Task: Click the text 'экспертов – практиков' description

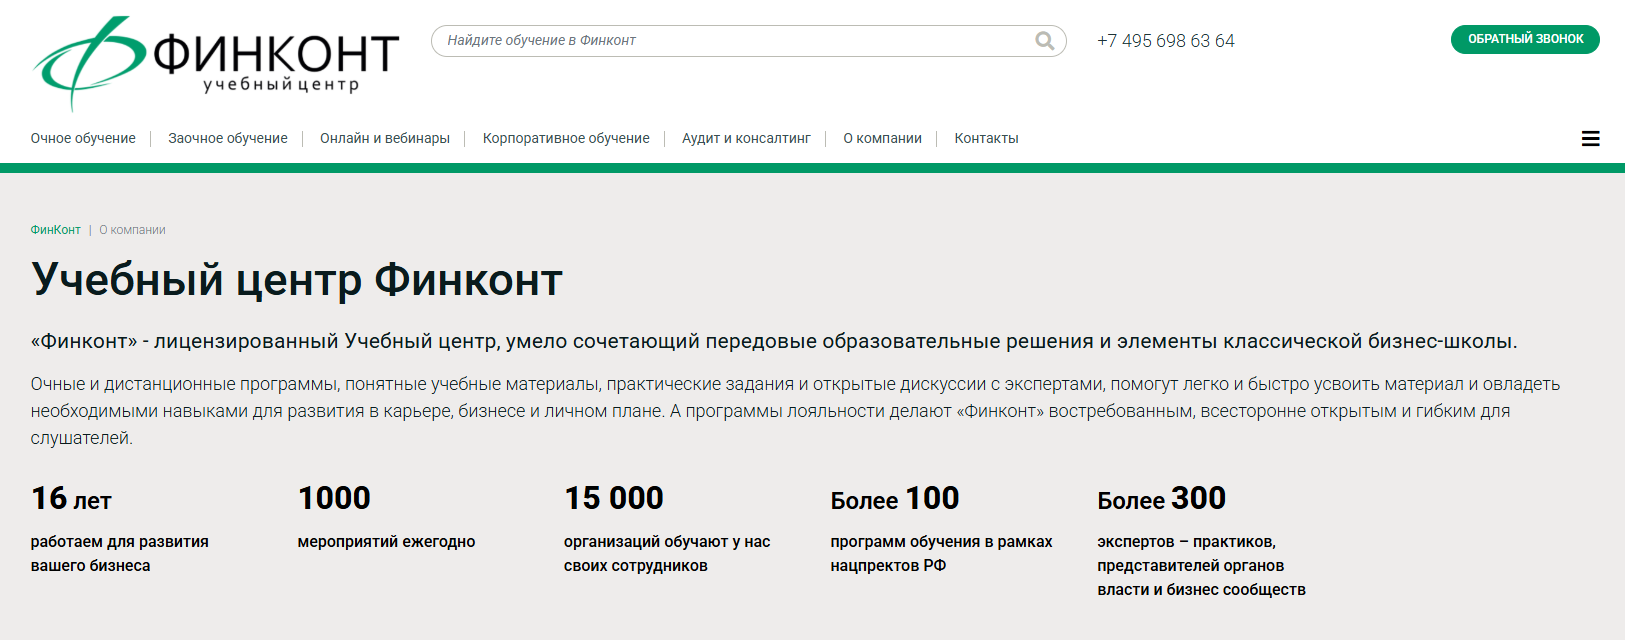Action: pos(1201,566)
